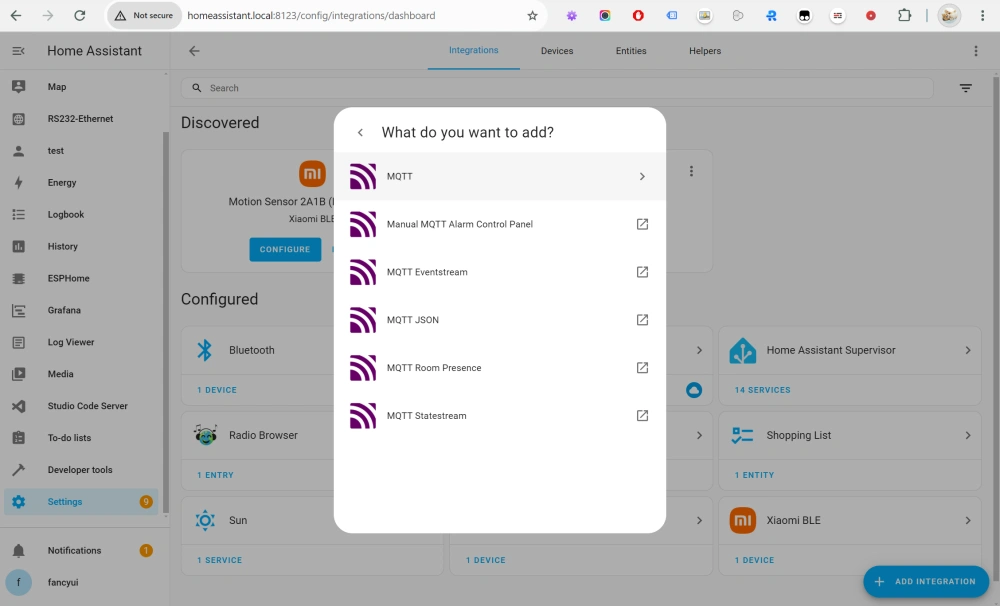Screen dimensions: 1000x606
Task: Open the Logbook page
Action: click(82, 214)
